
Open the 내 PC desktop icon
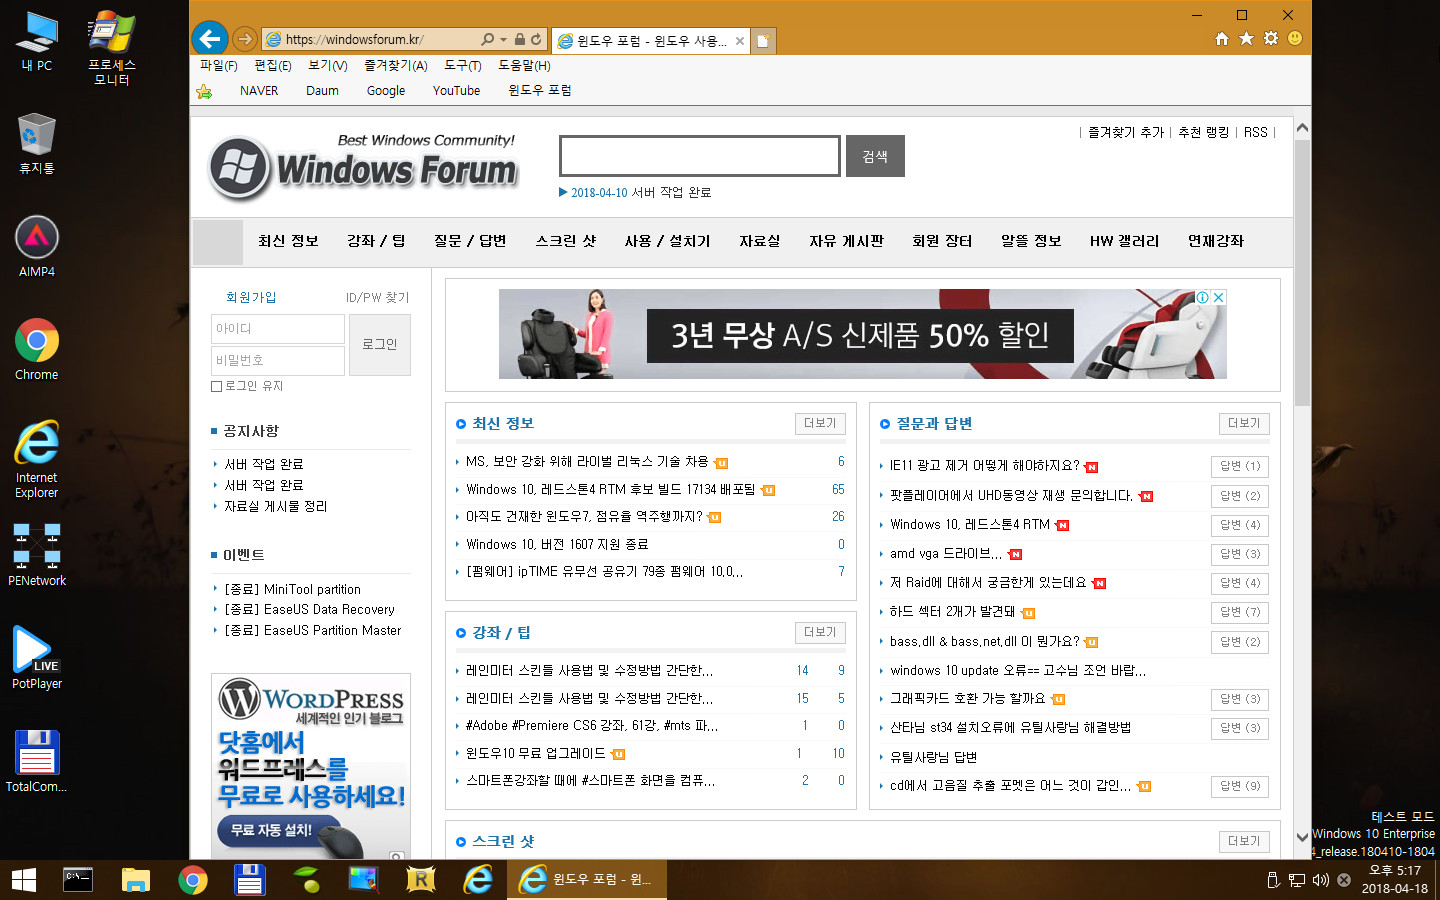tap(37, 41)
